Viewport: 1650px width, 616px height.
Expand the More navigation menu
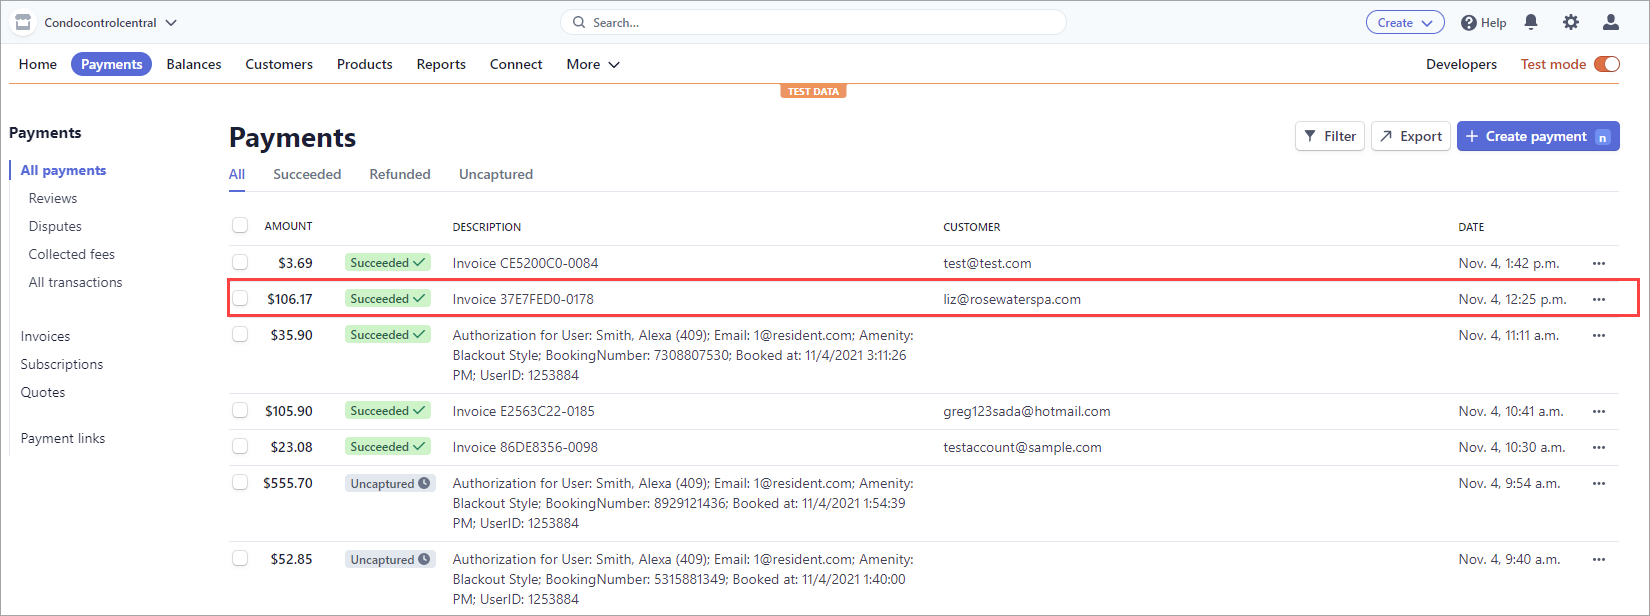click(x=592, y=64)
